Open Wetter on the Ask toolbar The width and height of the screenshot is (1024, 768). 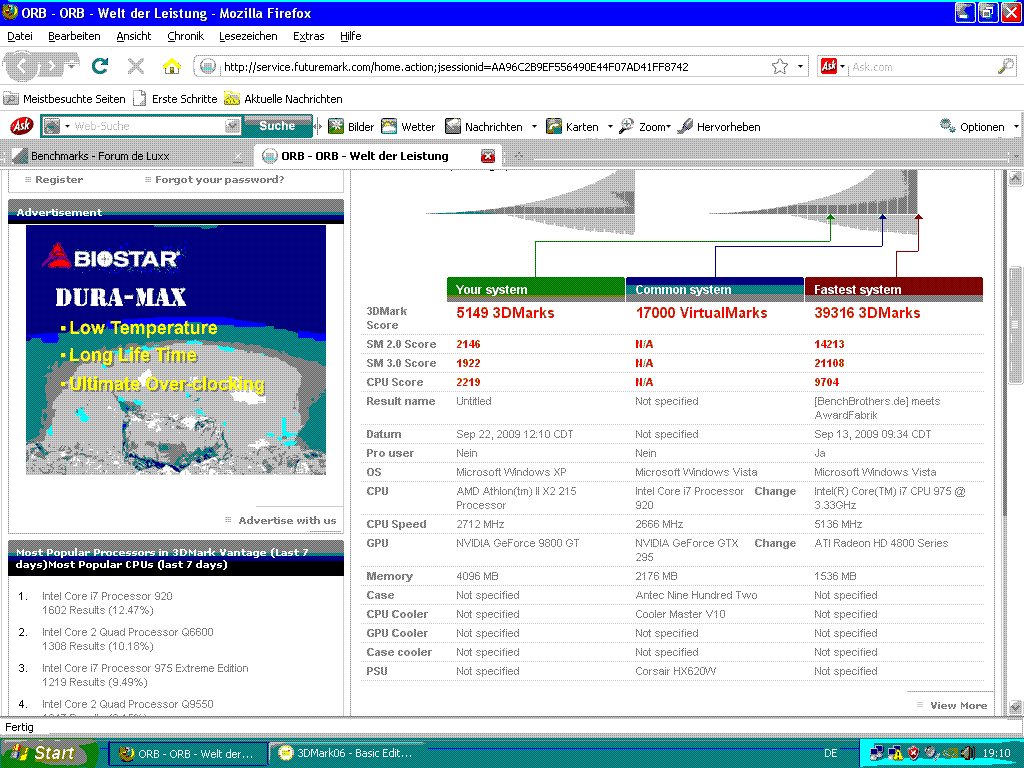pos(408,127)
